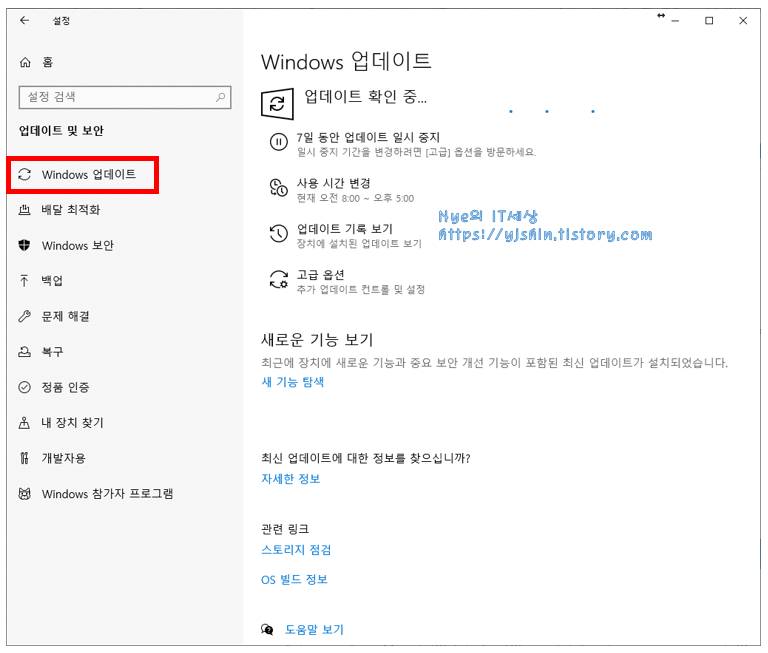The image size is (768, 653).
Task: Click the 내 장치 찾기 locator icon
Action: coord(24,423)
